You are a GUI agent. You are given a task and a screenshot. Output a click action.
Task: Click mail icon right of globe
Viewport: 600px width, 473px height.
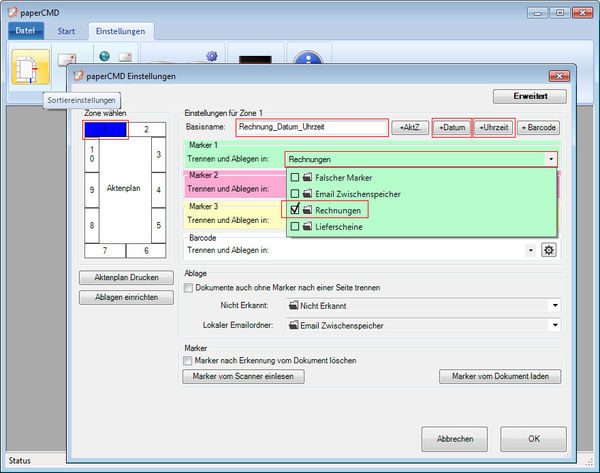coord(125,57)
